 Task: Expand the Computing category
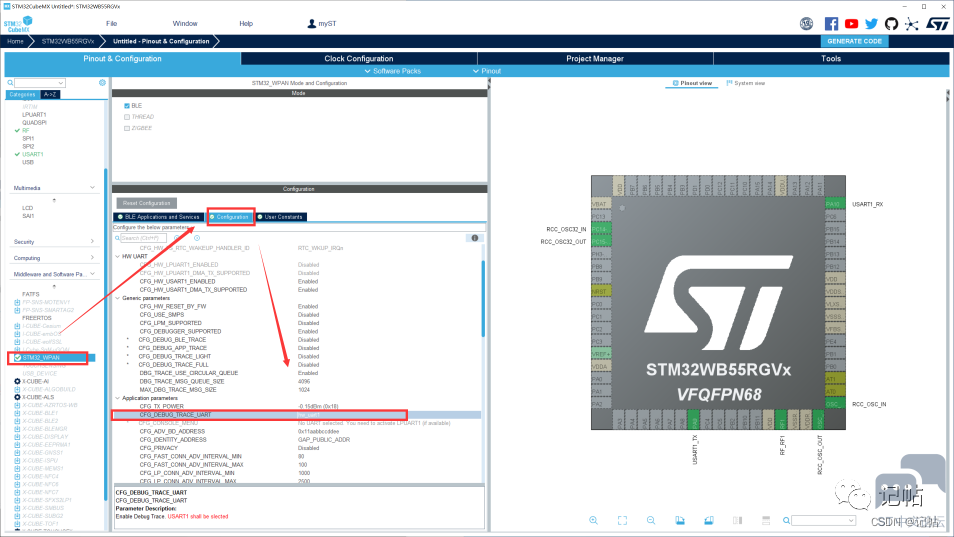pos(92,258)
